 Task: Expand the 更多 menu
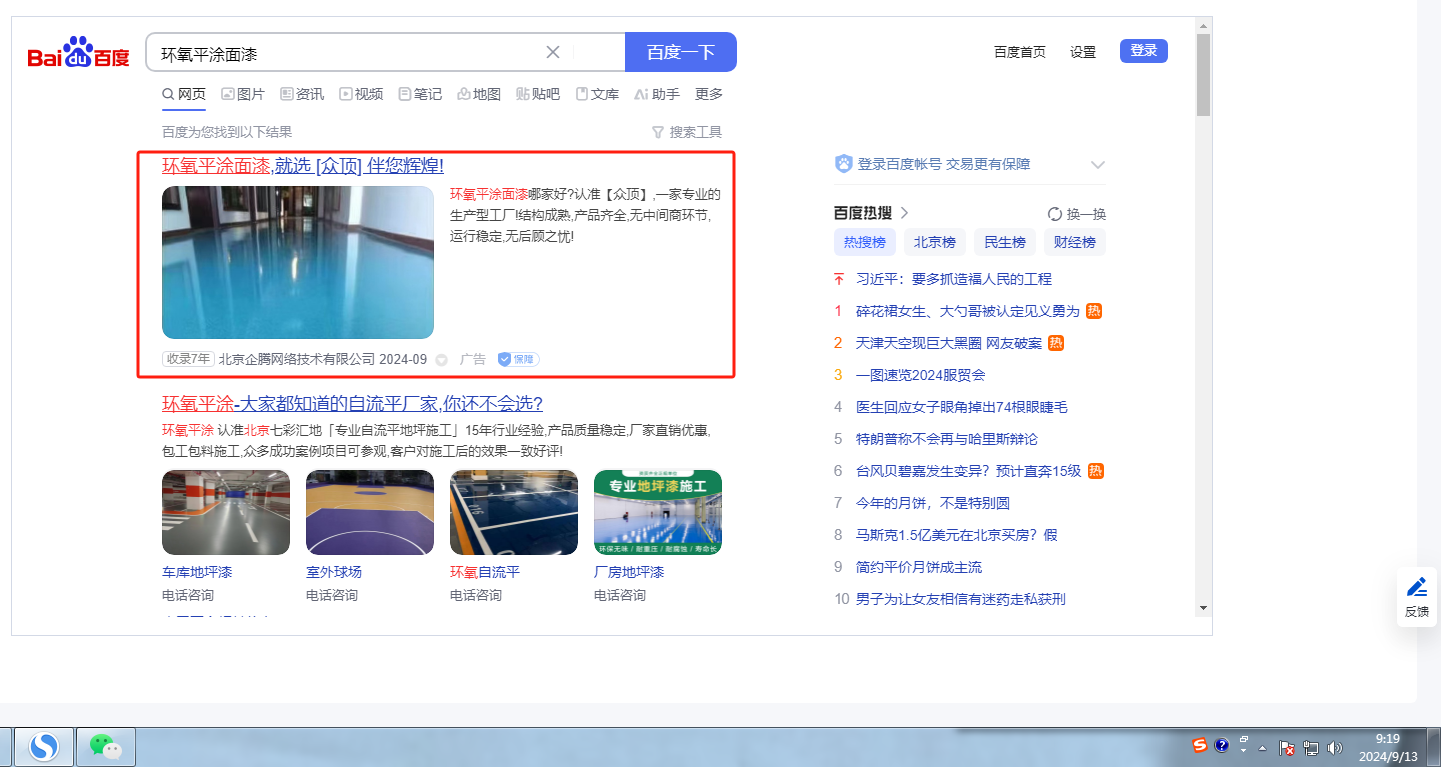click(x=709, y=94)
